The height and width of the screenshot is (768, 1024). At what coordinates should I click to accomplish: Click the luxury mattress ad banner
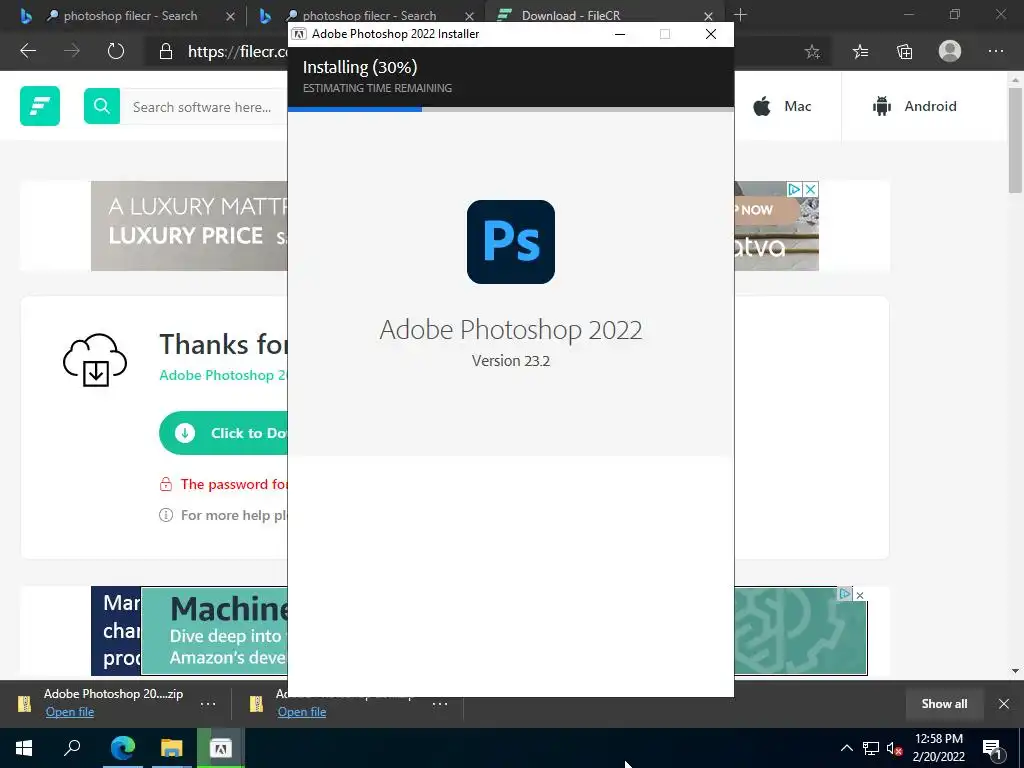[x=189, y=226]
